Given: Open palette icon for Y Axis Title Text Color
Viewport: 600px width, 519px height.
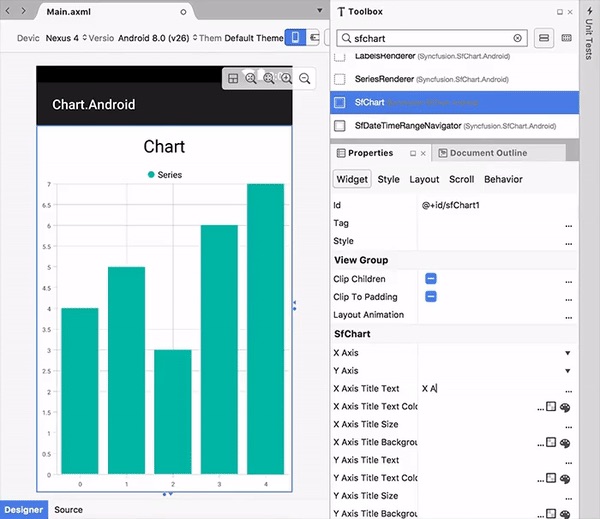Looking at the screenshot, I should click(565, 479).
